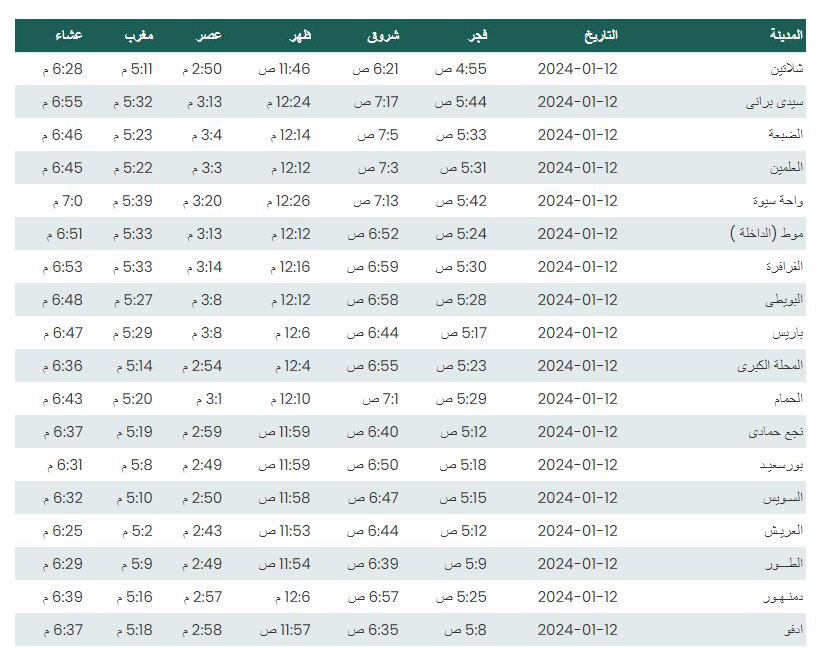
Task: Click the بورسعيد city cell
Action: pos(781,465)
